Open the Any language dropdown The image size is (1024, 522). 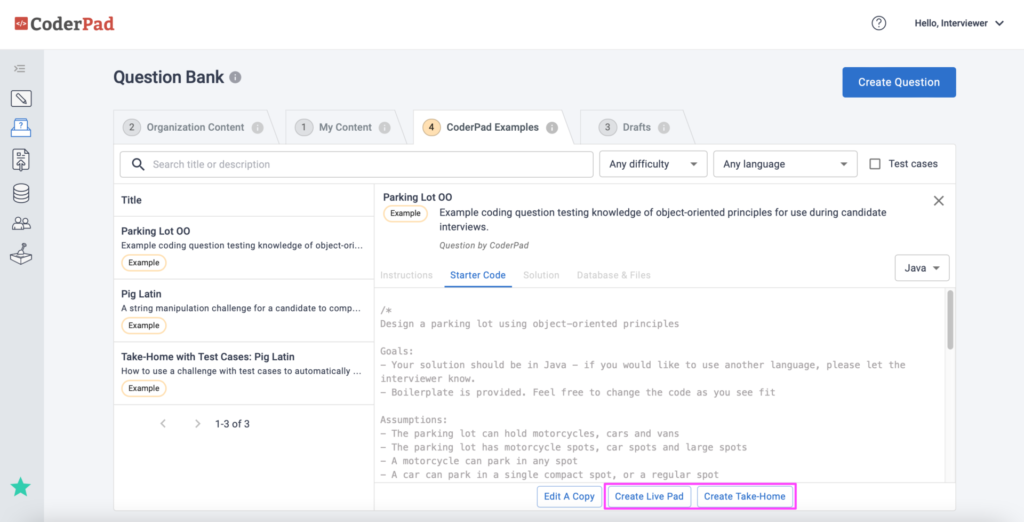785,164
